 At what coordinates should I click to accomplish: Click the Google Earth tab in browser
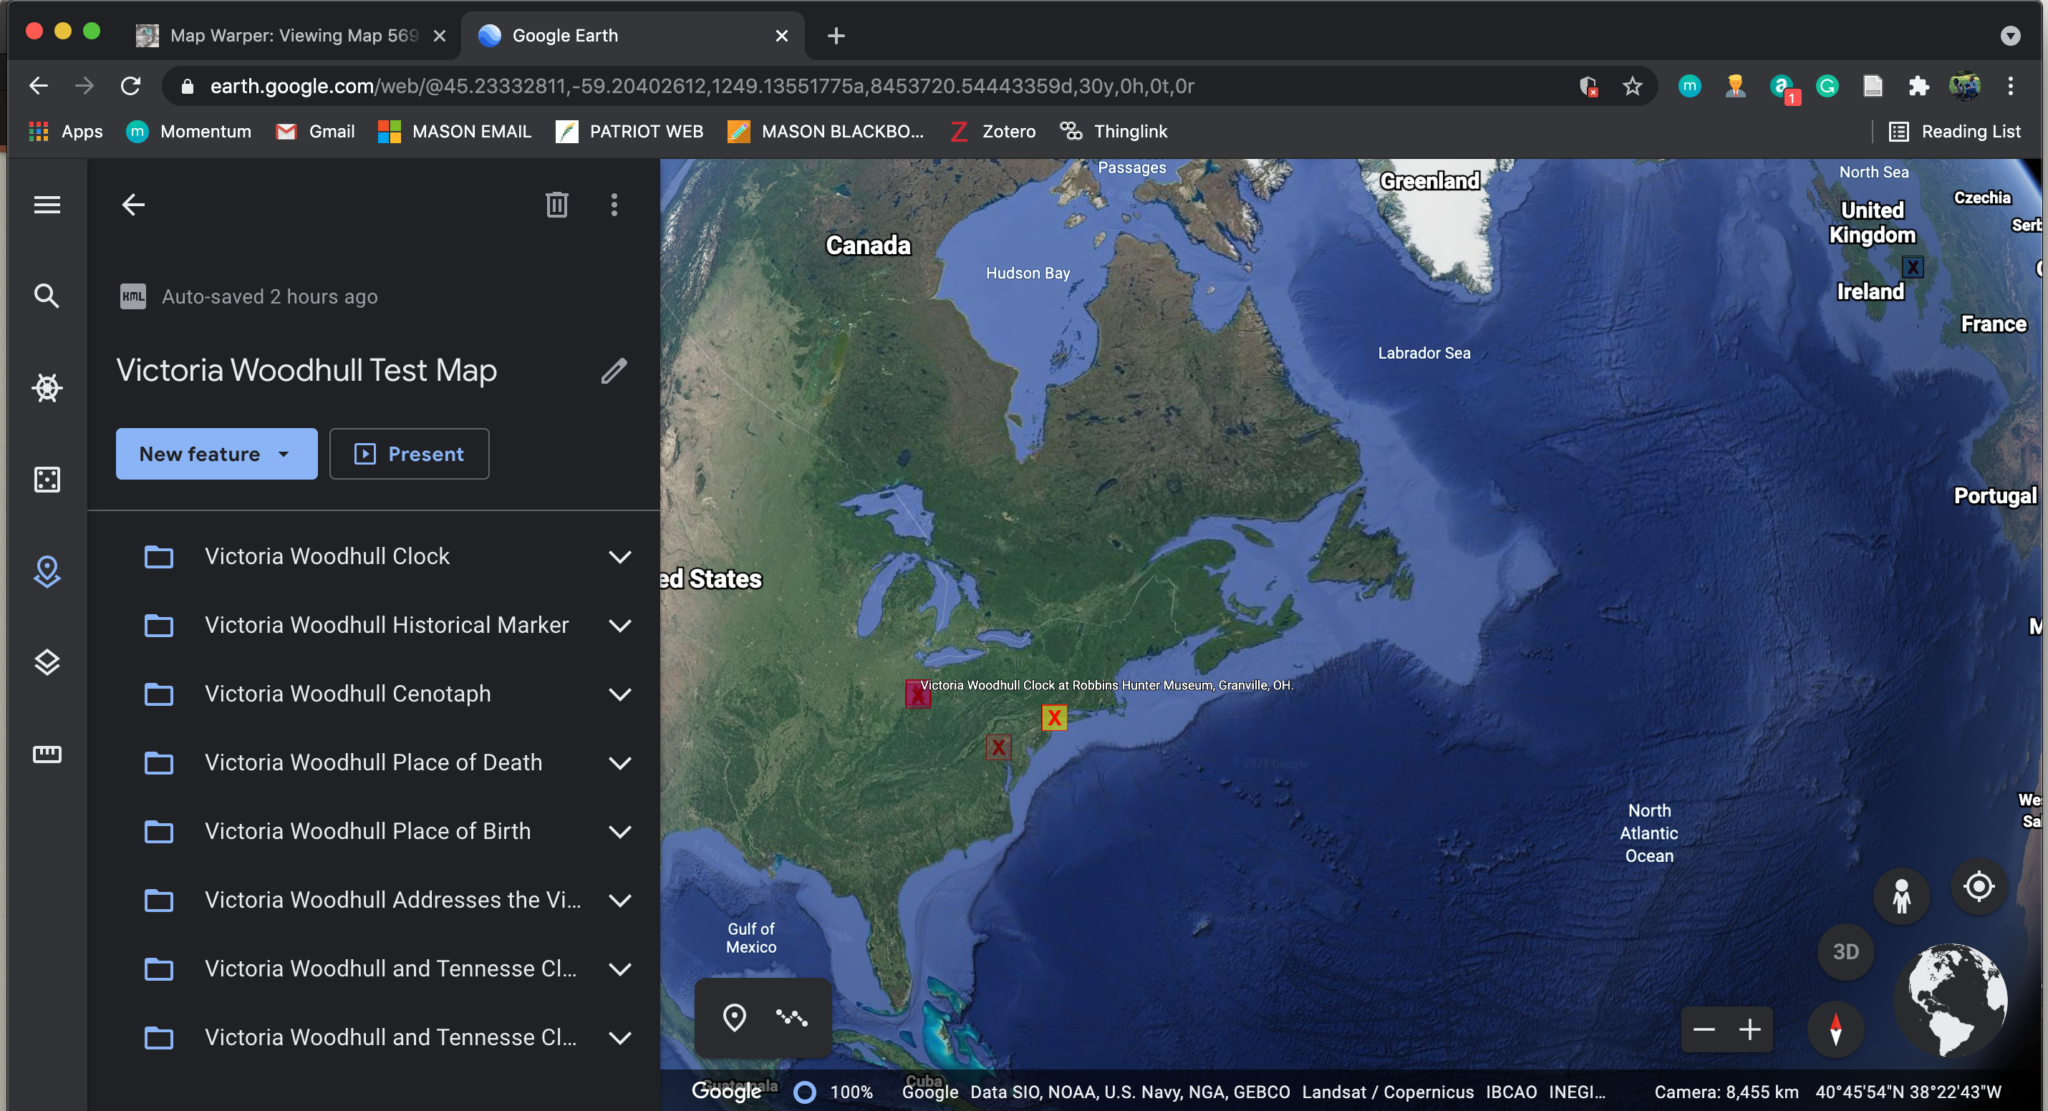tap(633, 34)
